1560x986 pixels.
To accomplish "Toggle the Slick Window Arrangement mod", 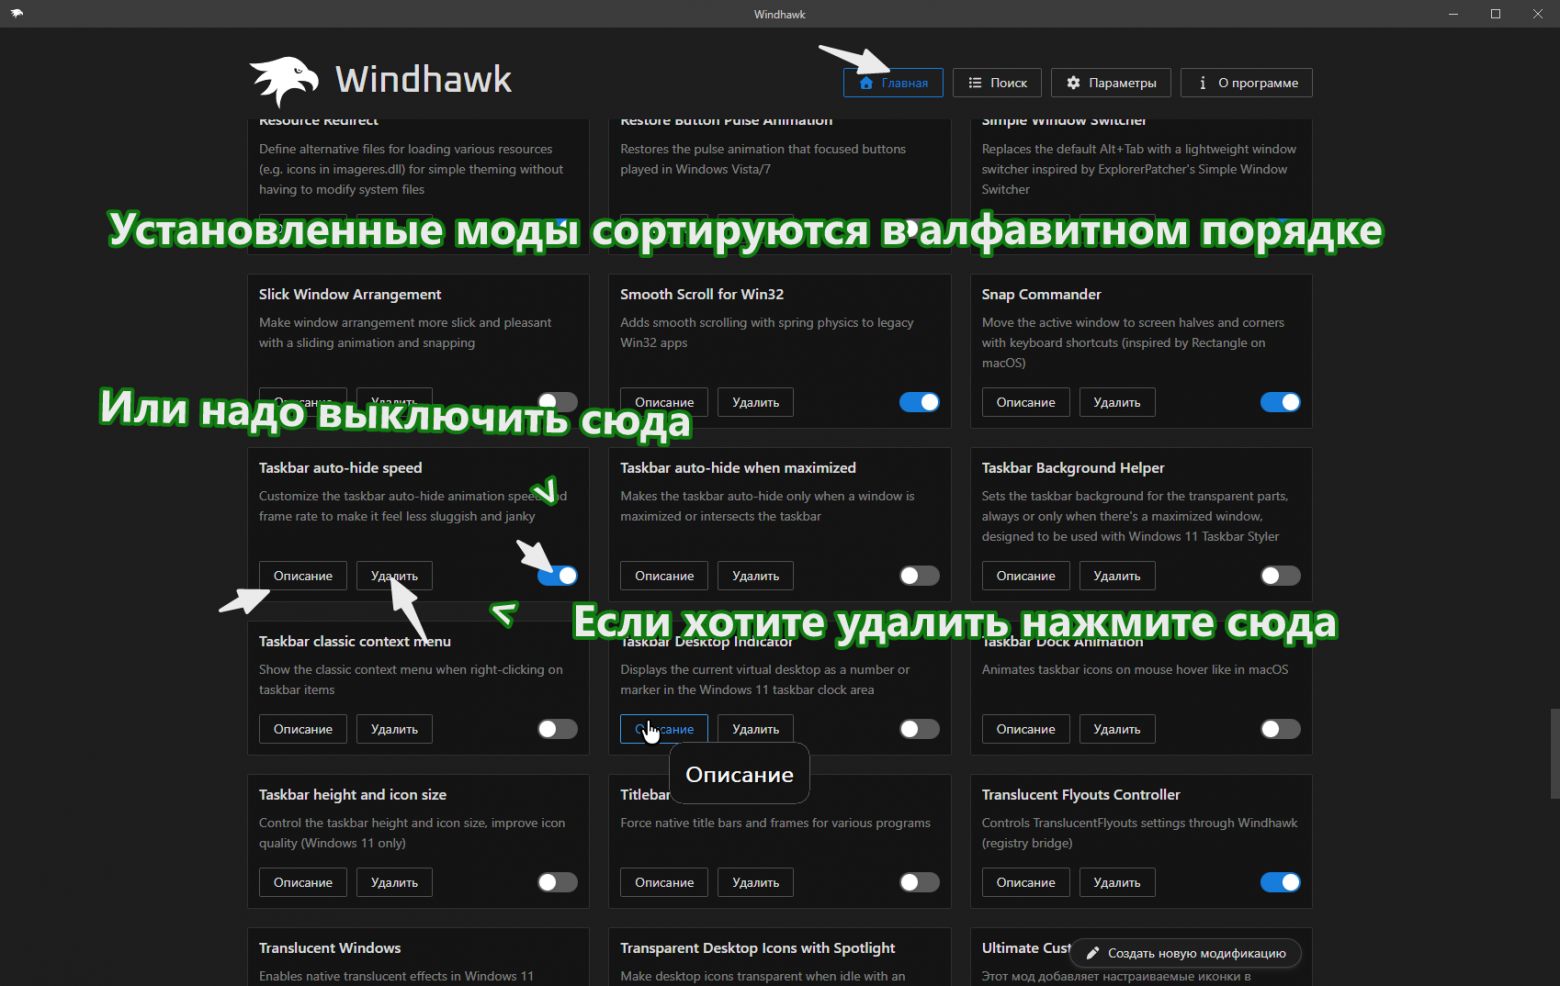I will [557, 402].
